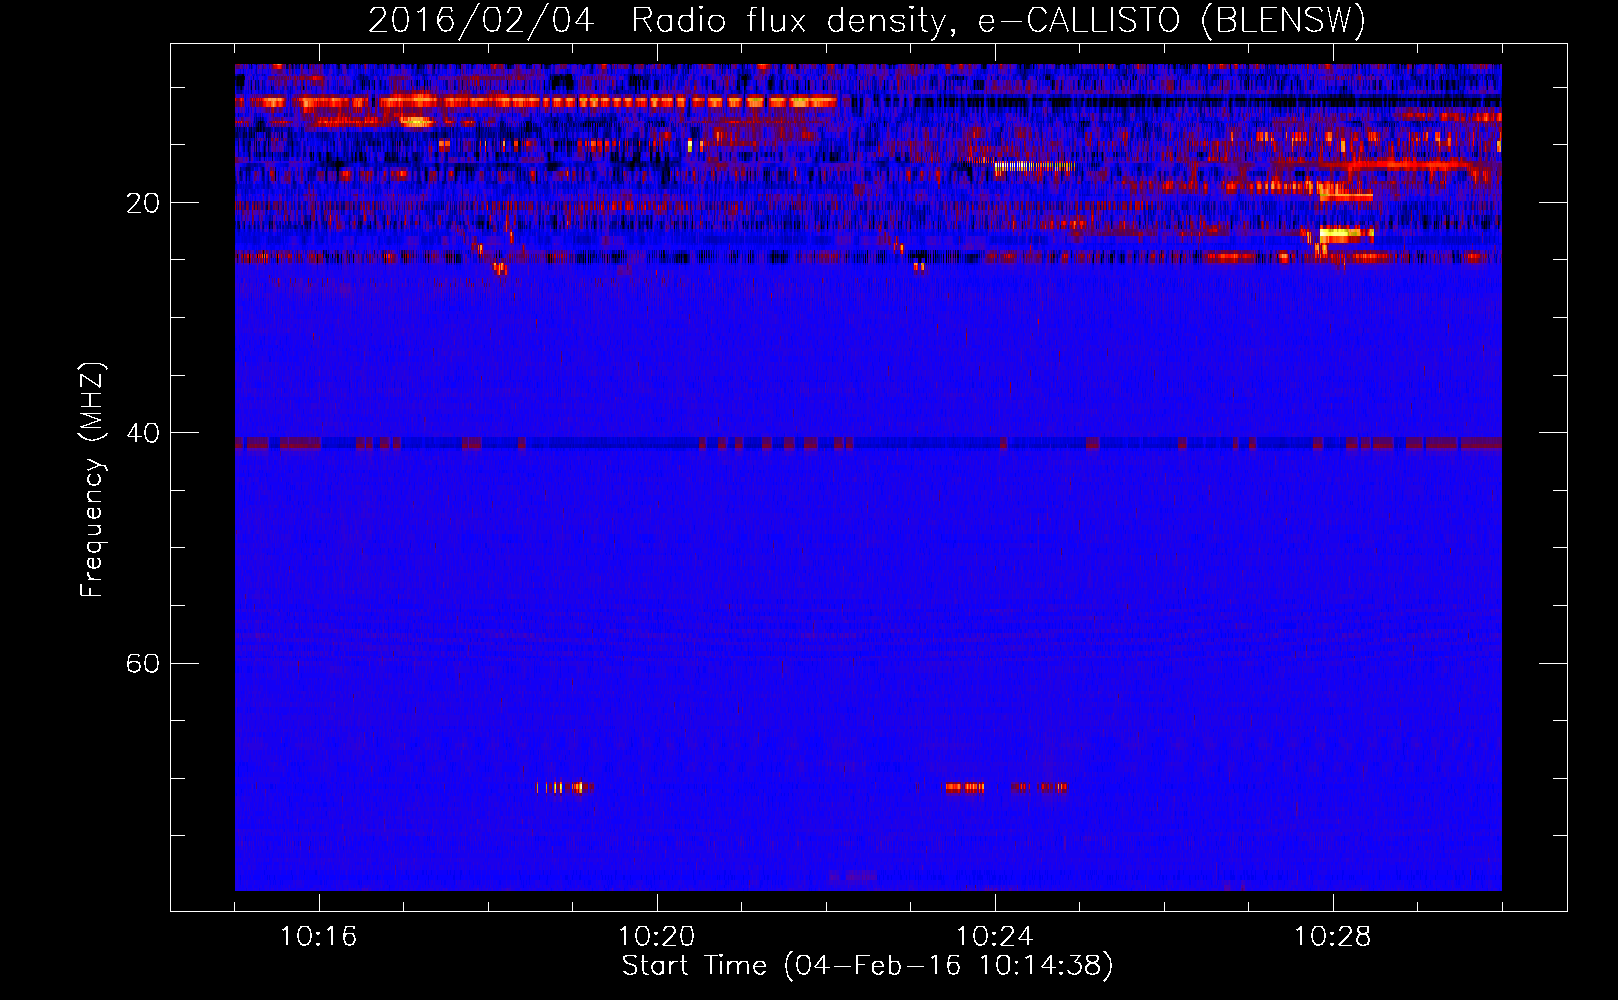Screen dimensions: 1618x1000
Task: Click the 10:20 time tick label
Action: pyautogui.click(x=656, y=937)
